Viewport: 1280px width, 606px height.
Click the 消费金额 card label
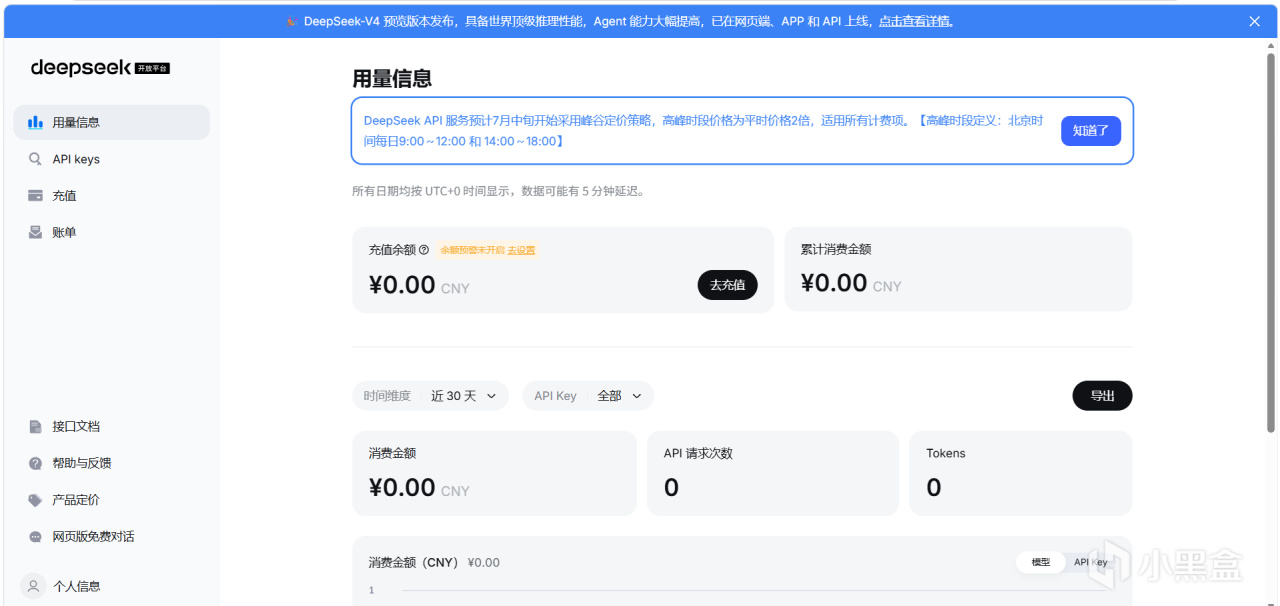(x=392, y=453)
